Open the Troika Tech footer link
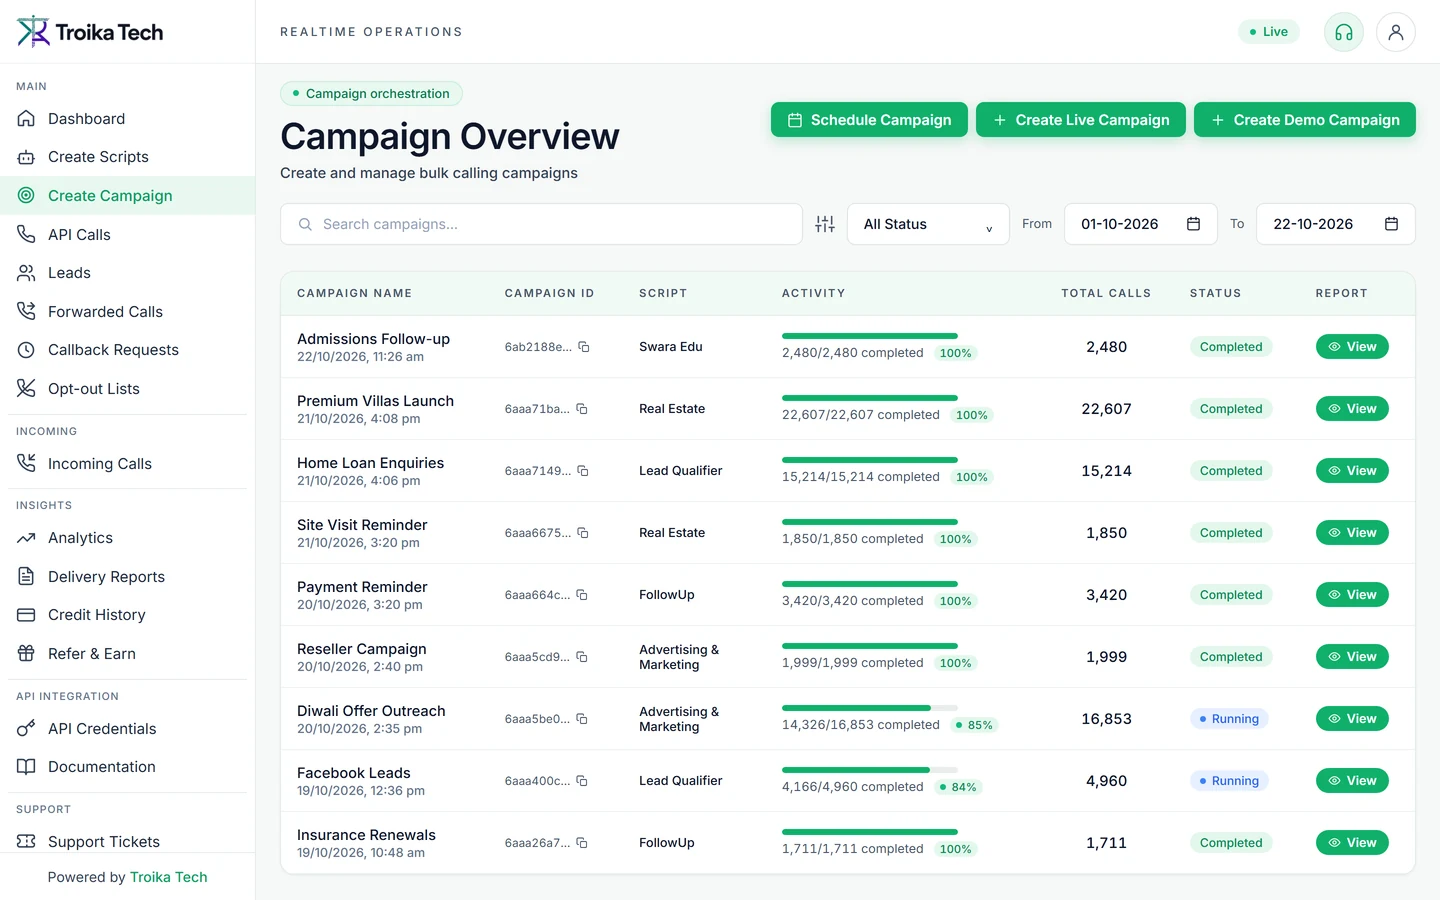Viewport: 1440px width, 900px height. click(x=168, y=877)
